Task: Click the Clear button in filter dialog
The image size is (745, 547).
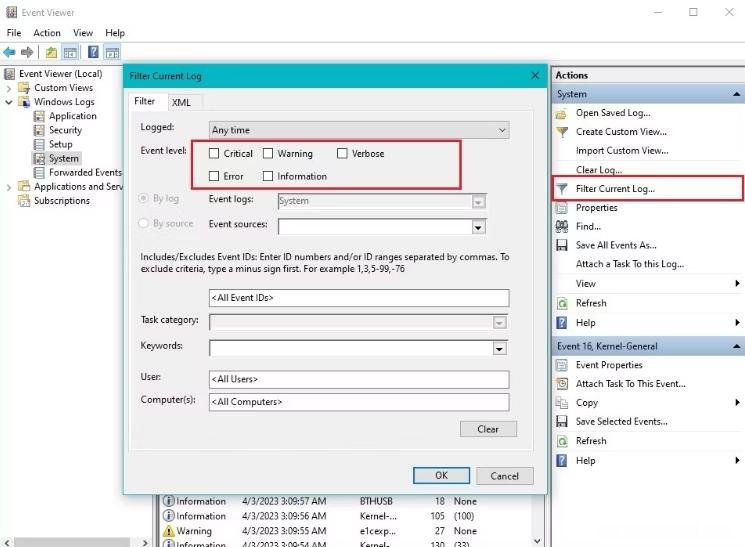Action: coord(488,429)
